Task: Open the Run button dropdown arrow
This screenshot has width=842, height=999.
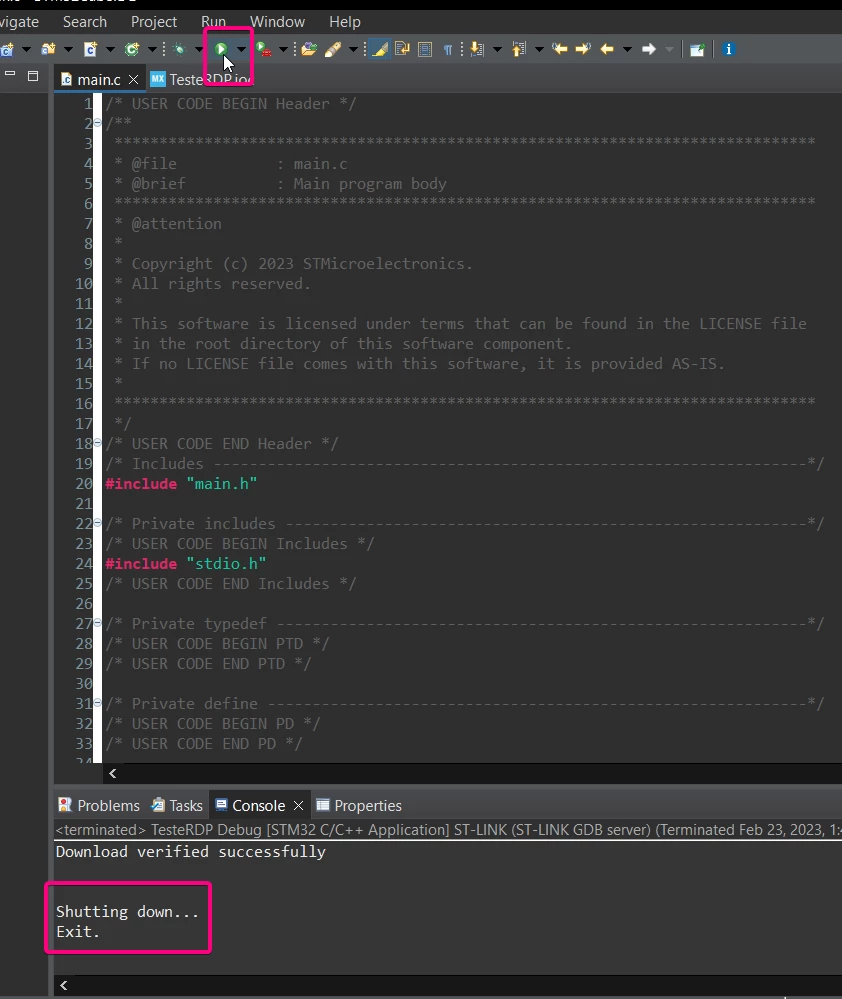Action: tap(241, 49)
